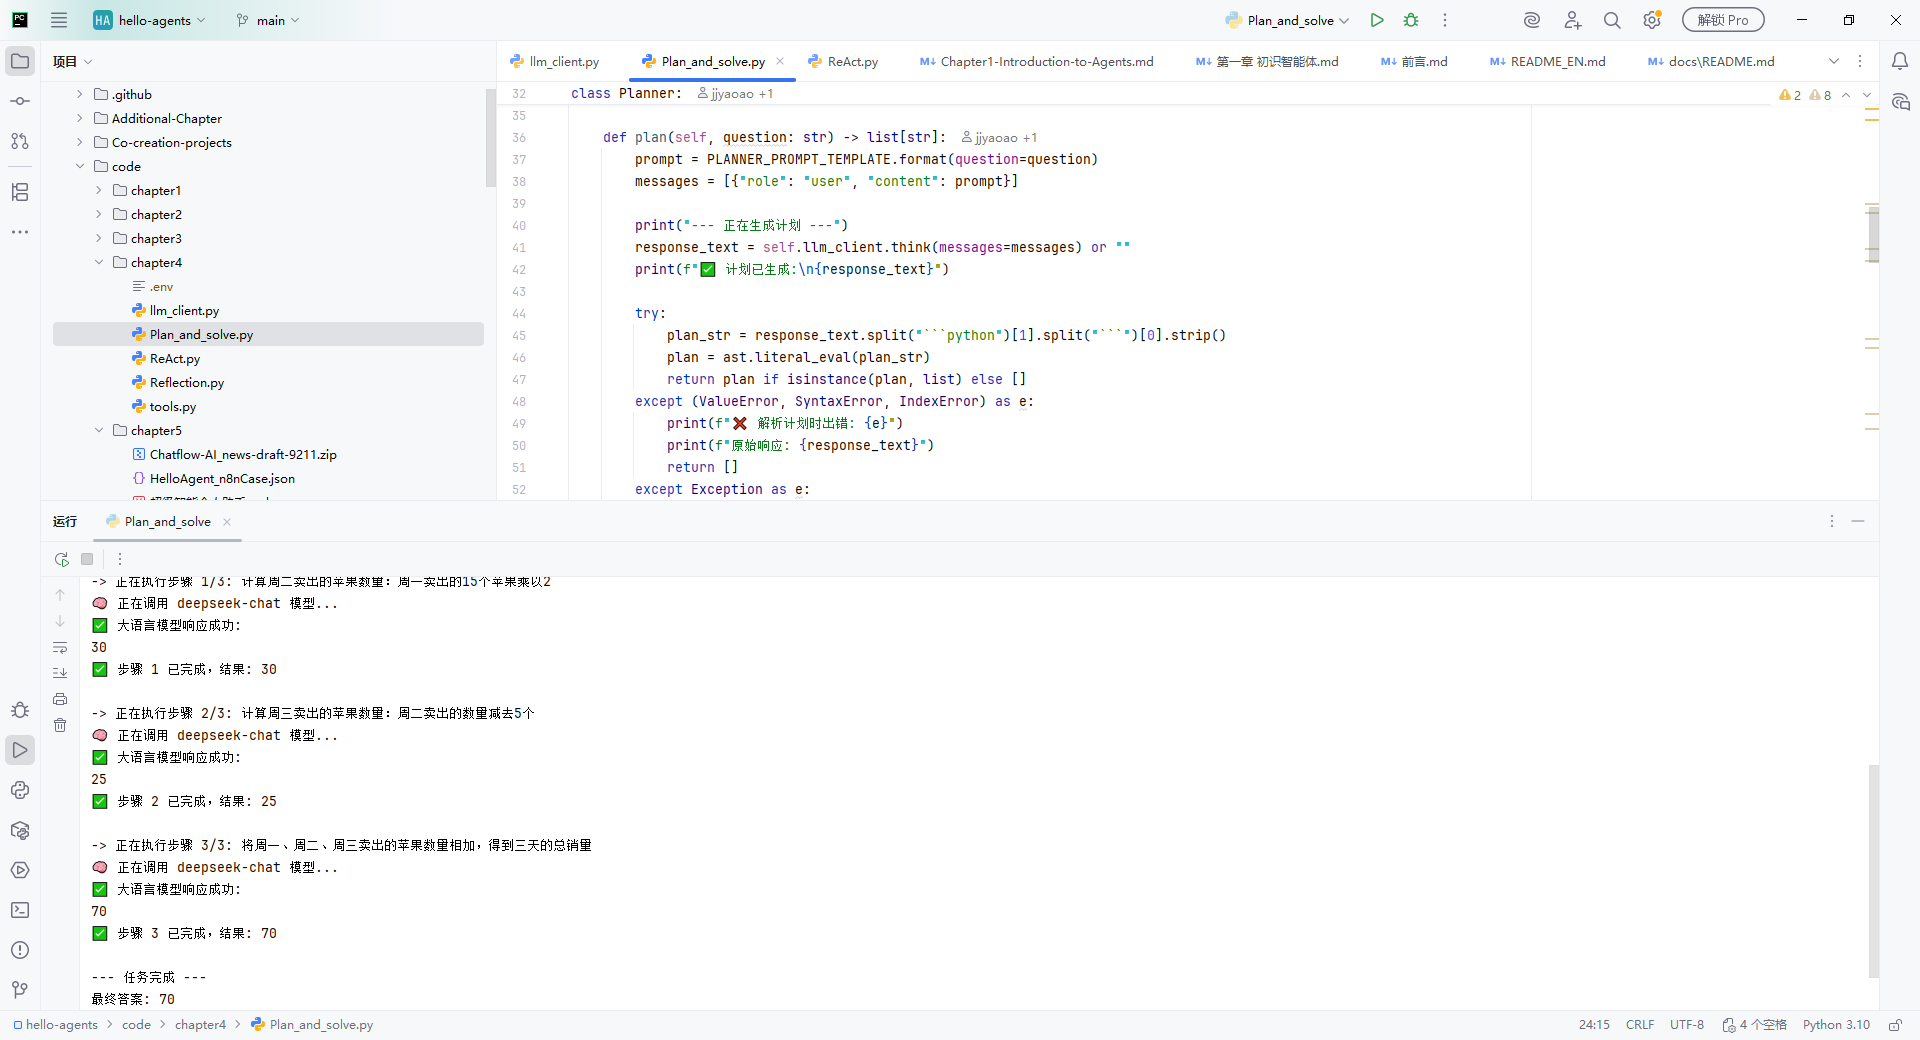
Task: Open the AI assistant swirl icon
Action: pos(1531,20)
